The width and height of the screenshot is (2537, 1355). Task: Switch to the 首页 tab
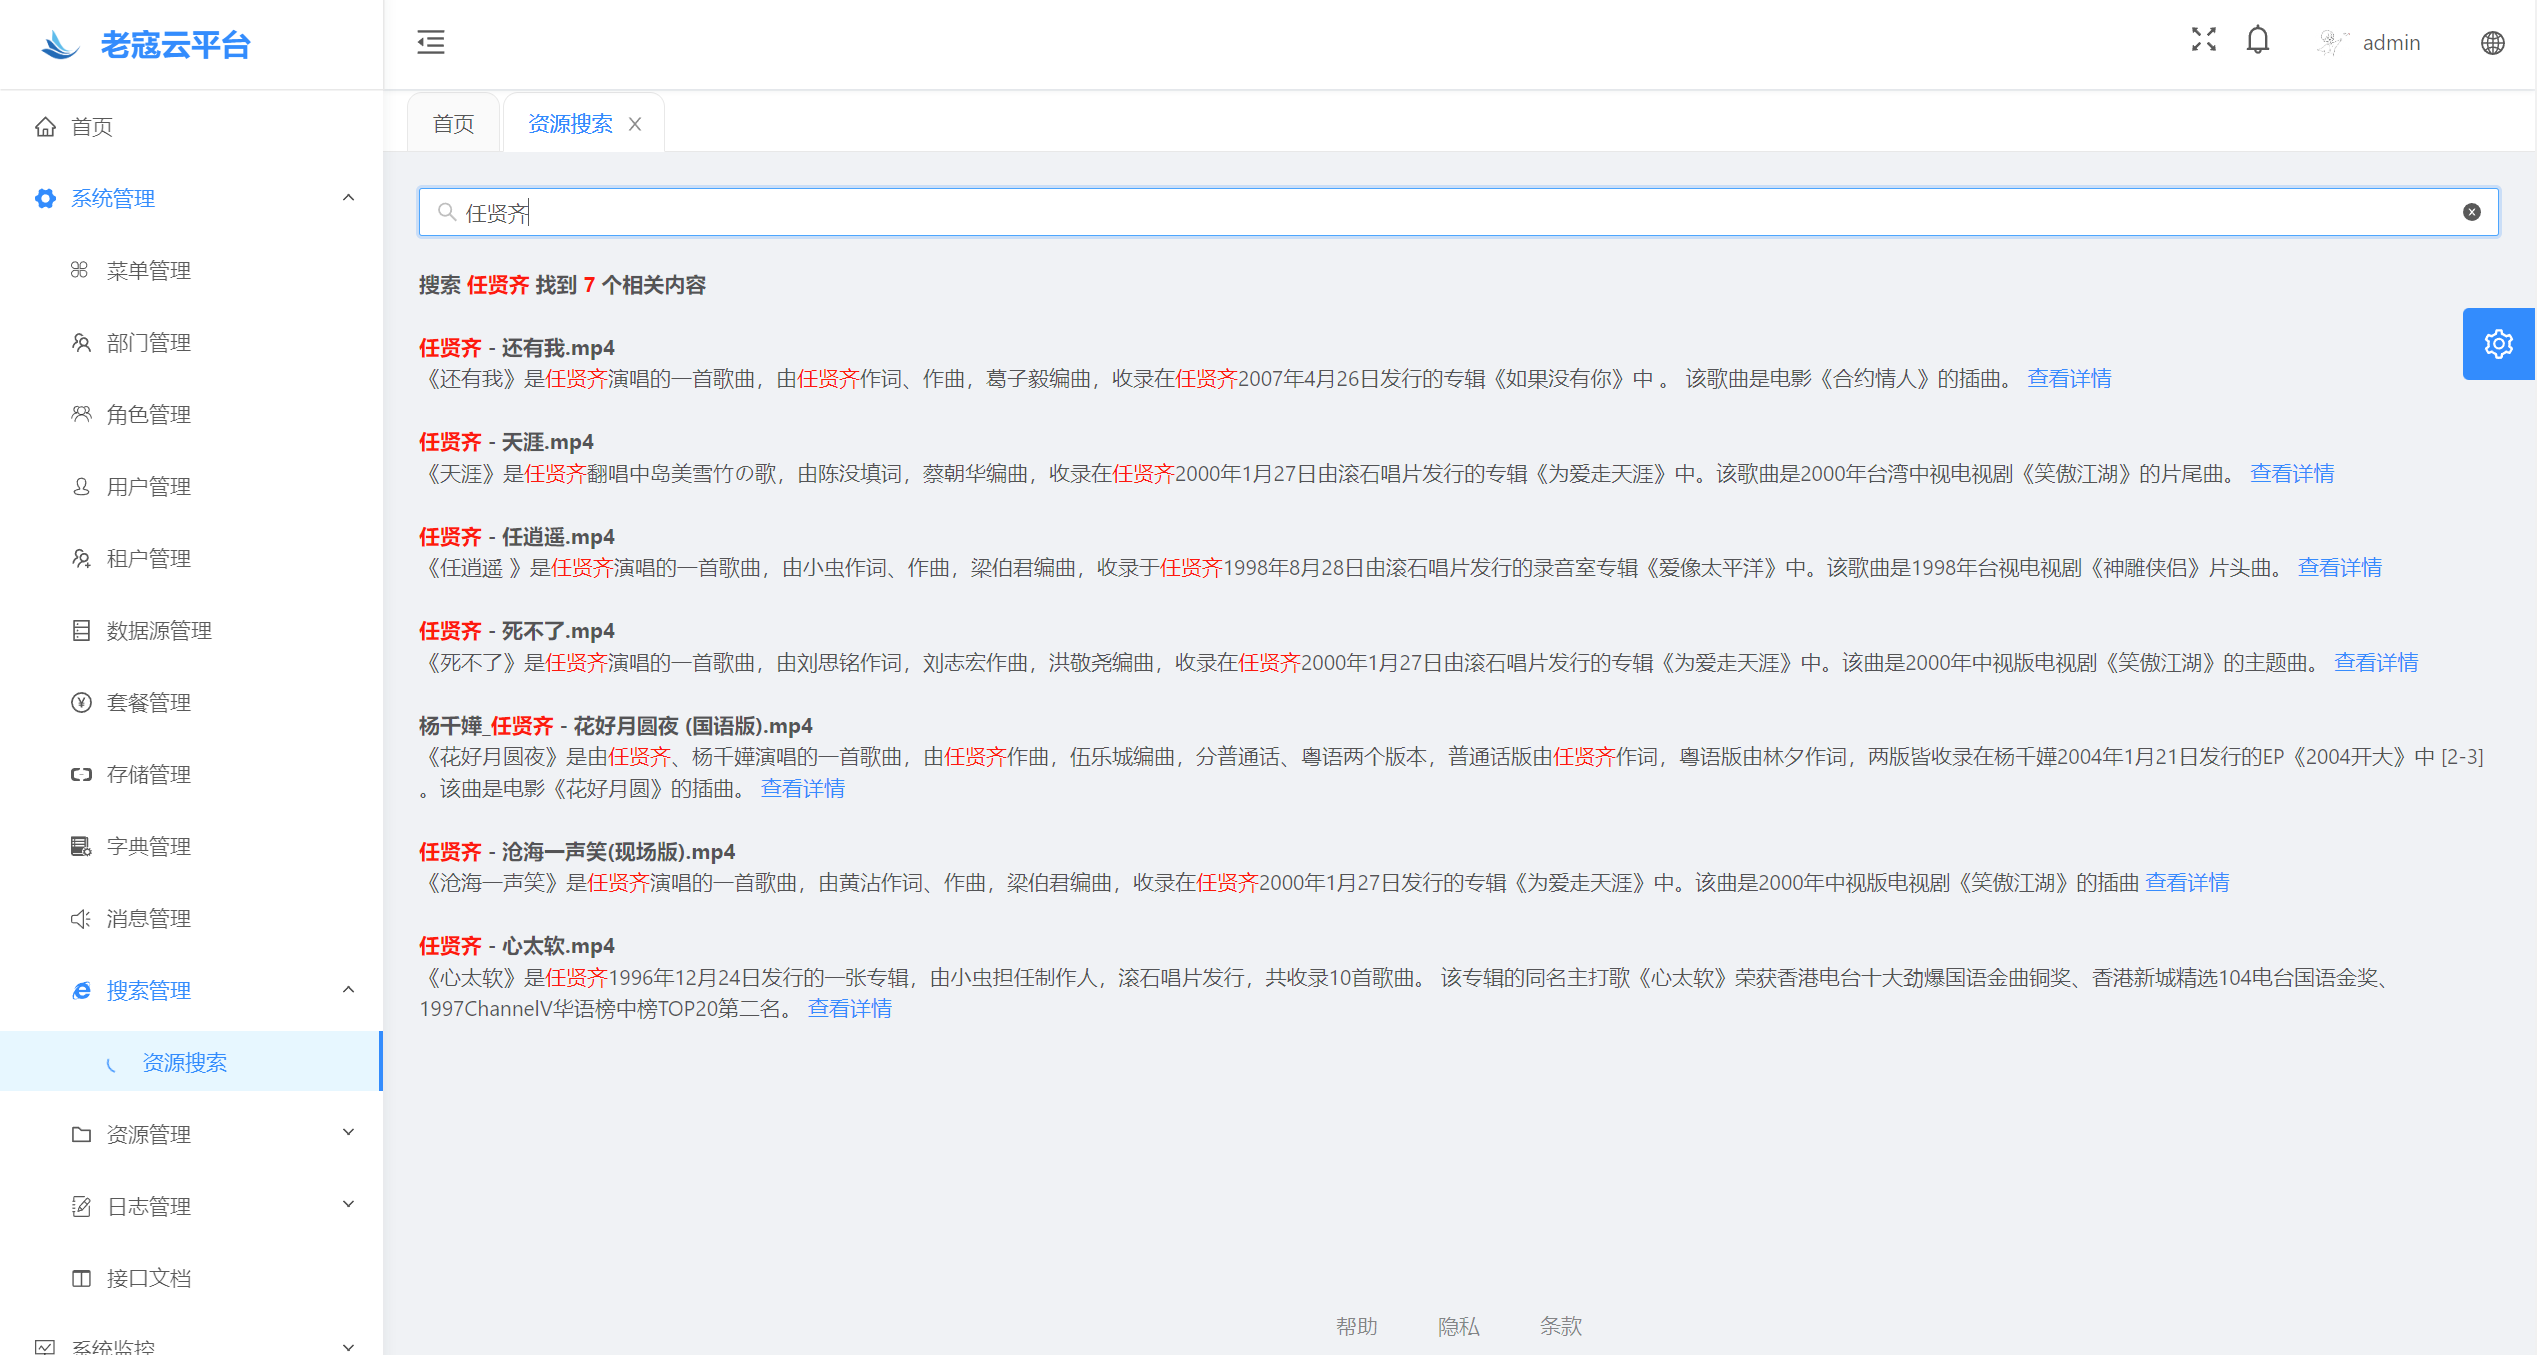pos(453,124)
